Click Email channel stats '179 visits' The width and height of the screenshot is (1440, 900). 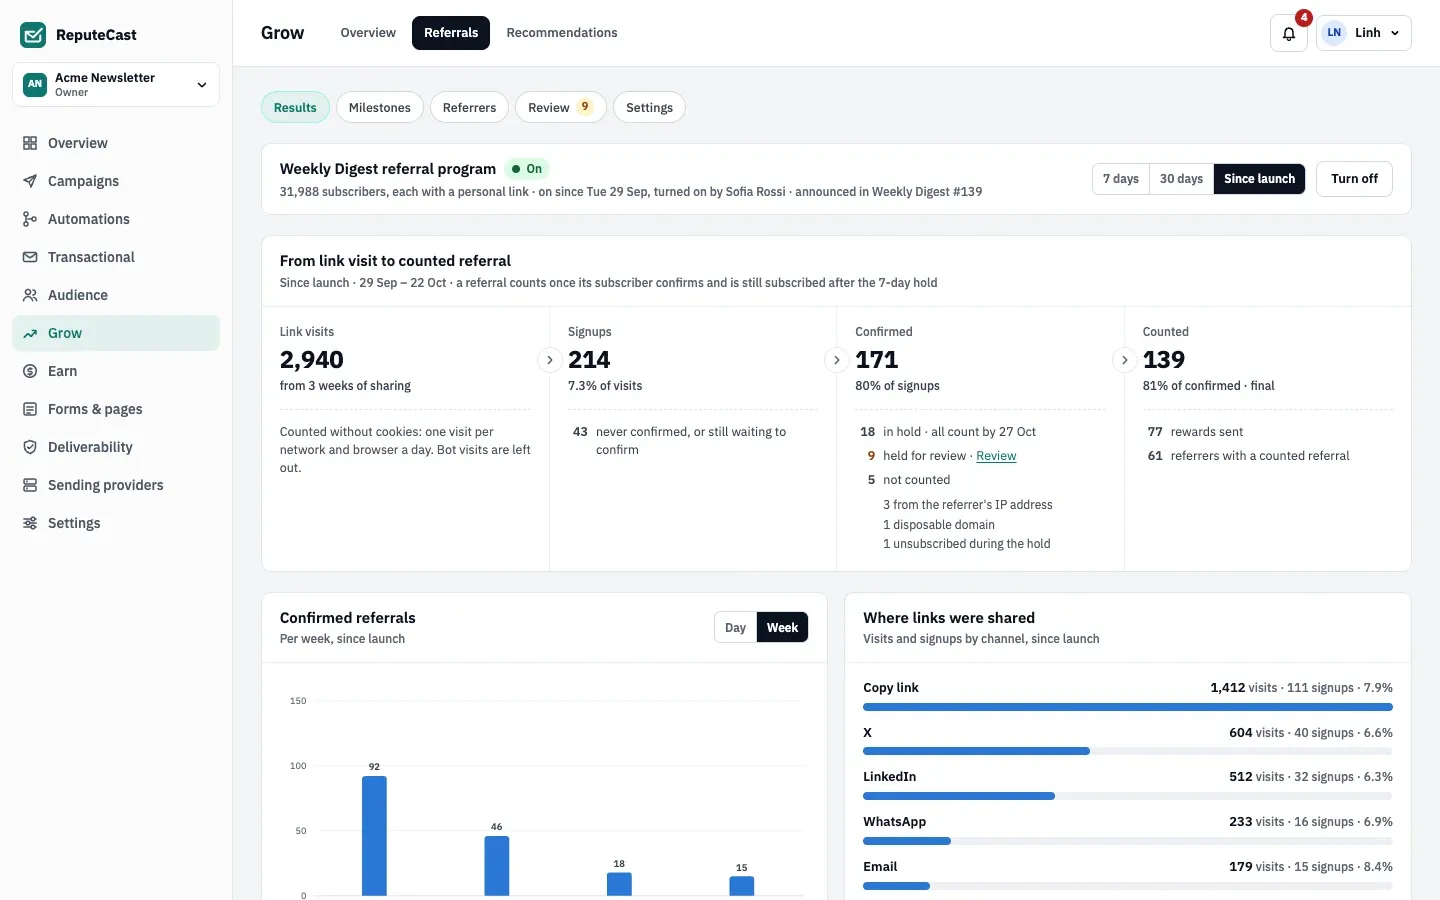click(x=1256, y=867)
